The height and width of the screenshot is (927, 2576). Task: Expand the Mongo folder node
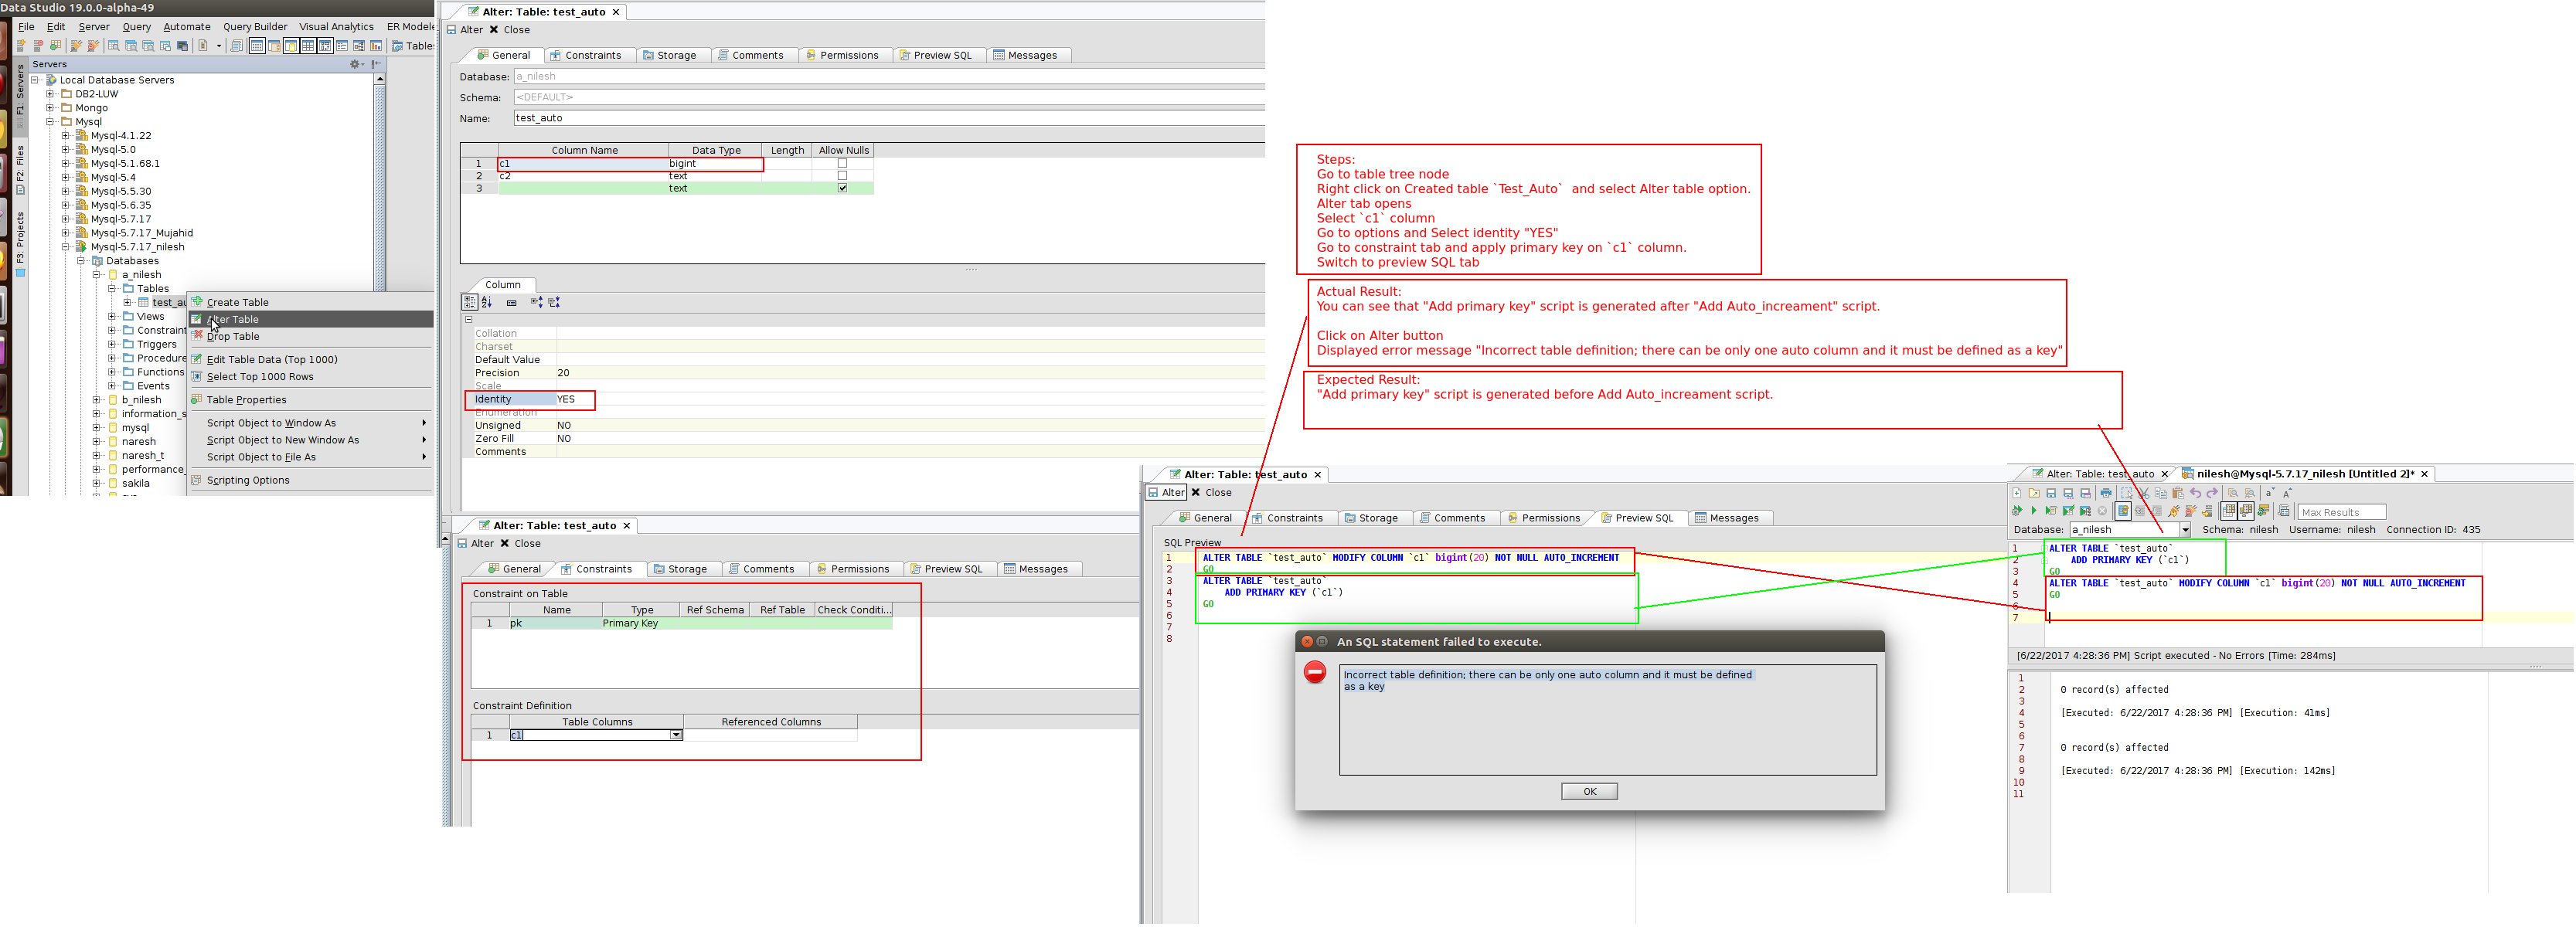click(50, 108)
